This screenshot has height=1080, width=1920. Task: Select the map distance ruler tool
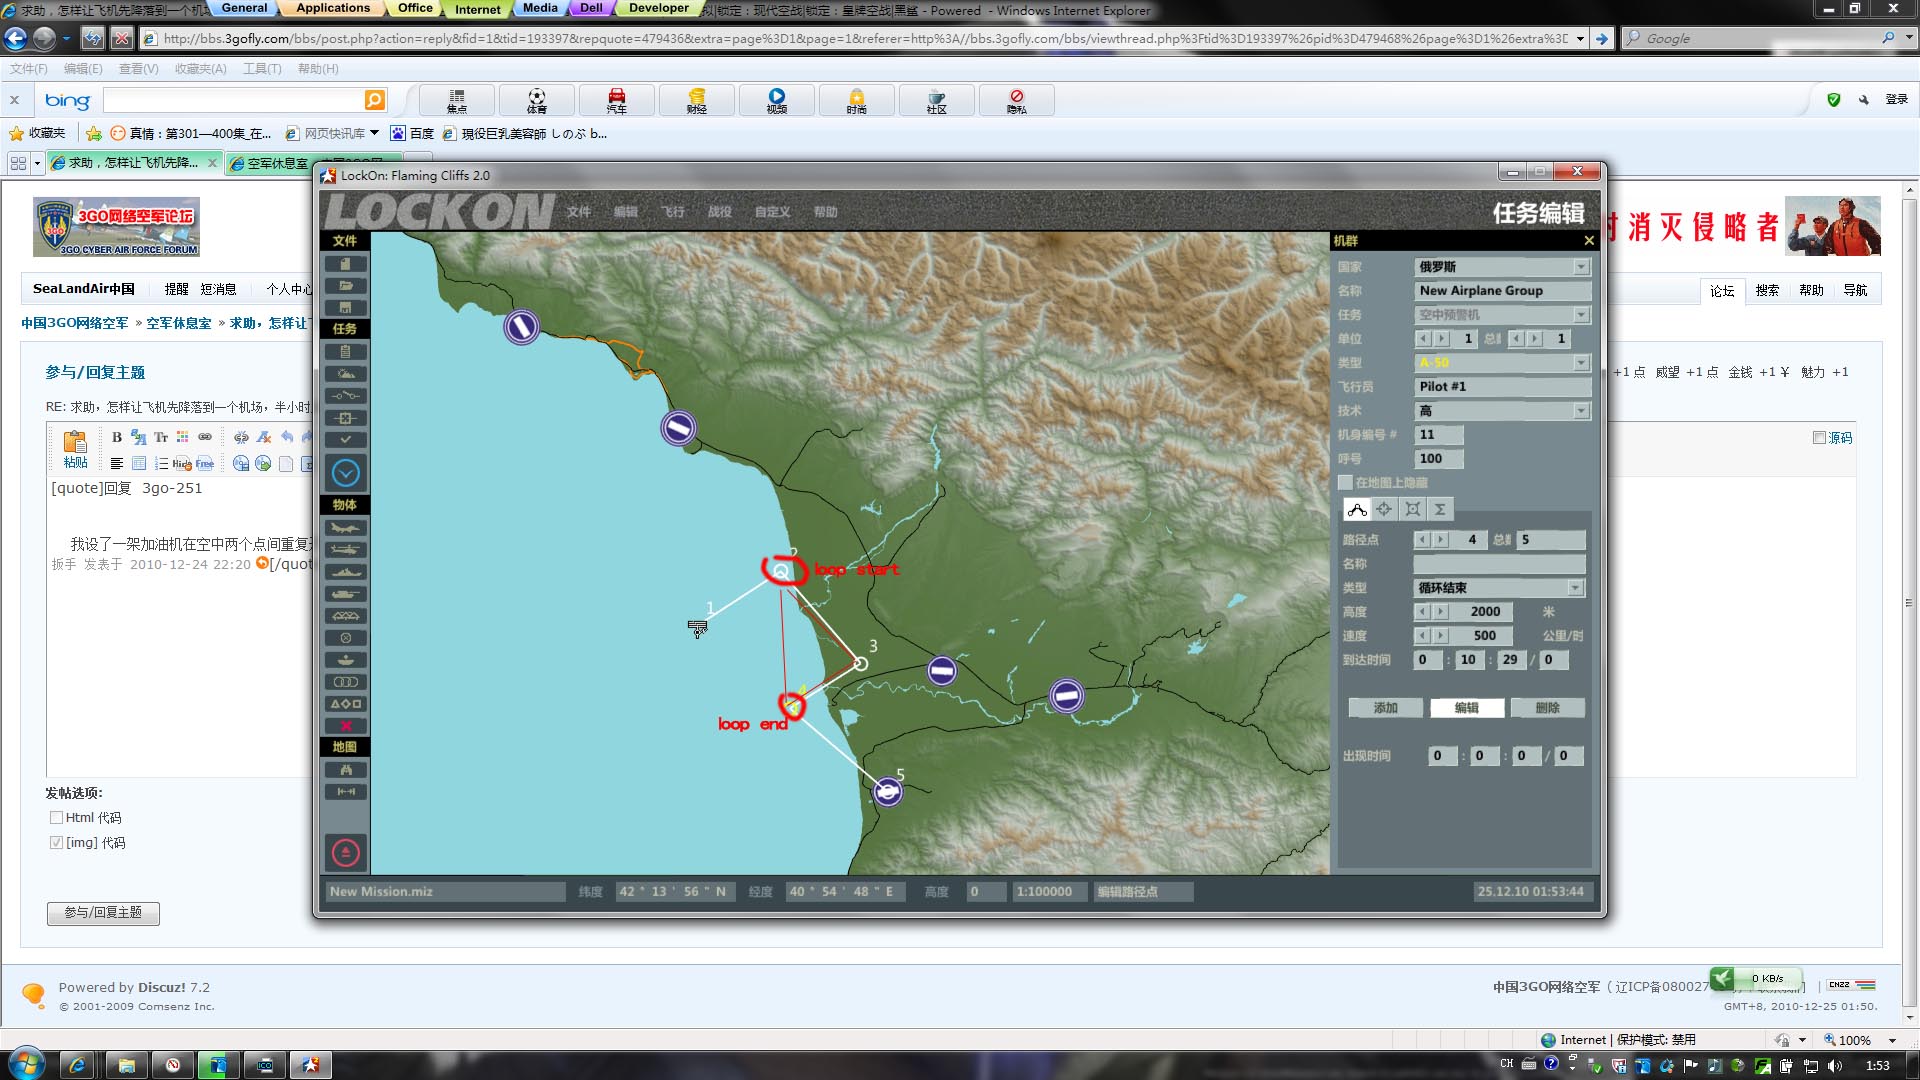click(x=345, y=792)
